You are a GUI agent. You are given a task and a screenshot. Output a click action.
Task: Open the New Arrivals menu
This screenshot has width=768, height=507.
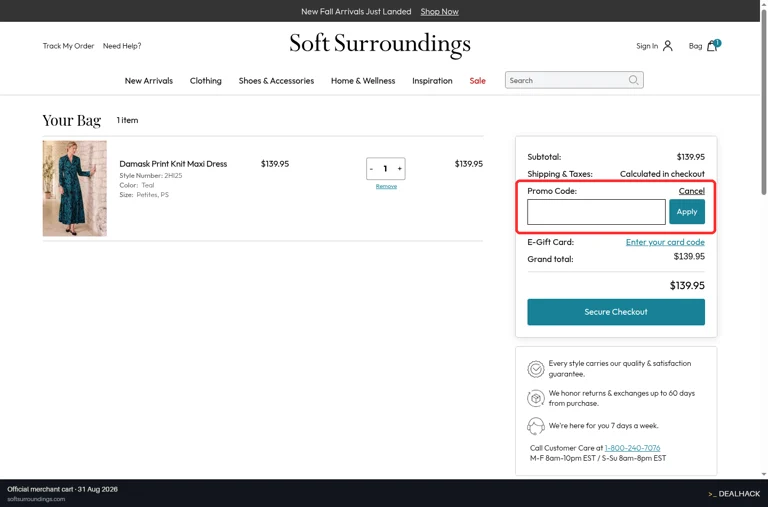pyautogui.click(x=149, y=81)
